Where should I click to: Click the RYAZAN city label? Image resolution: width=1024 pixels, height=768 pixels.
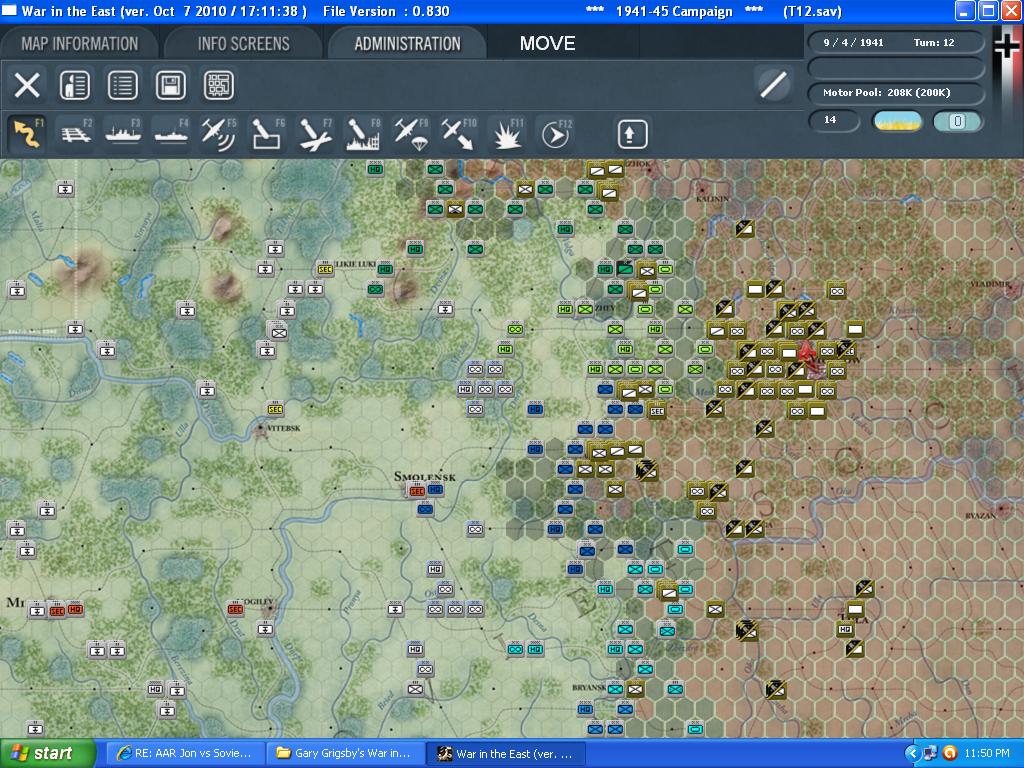(x=980, y=515)
